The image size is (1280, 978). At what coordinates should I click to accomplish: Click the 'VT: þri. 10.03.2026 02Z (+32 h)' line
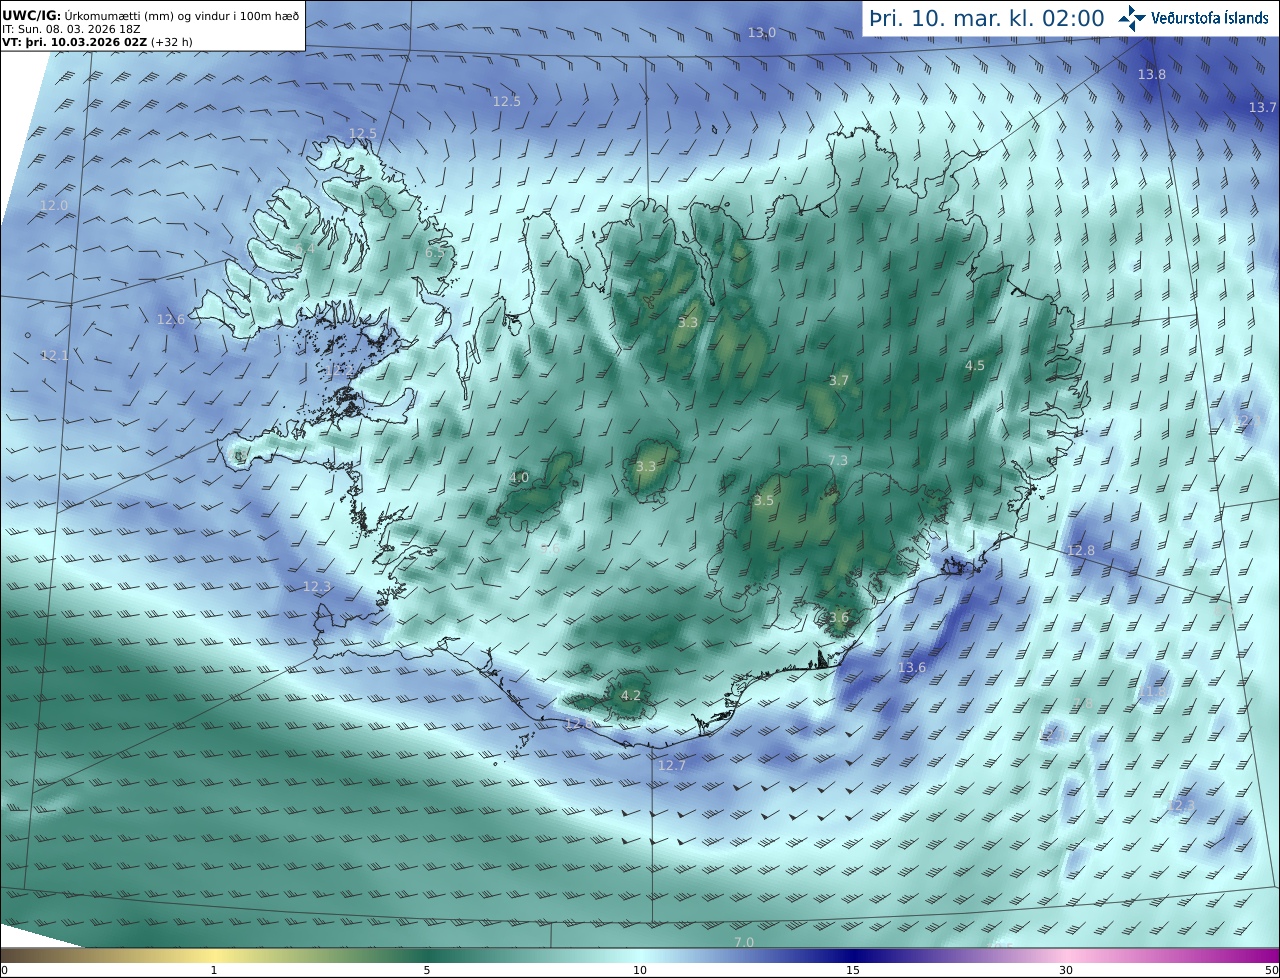click(97, 43)
